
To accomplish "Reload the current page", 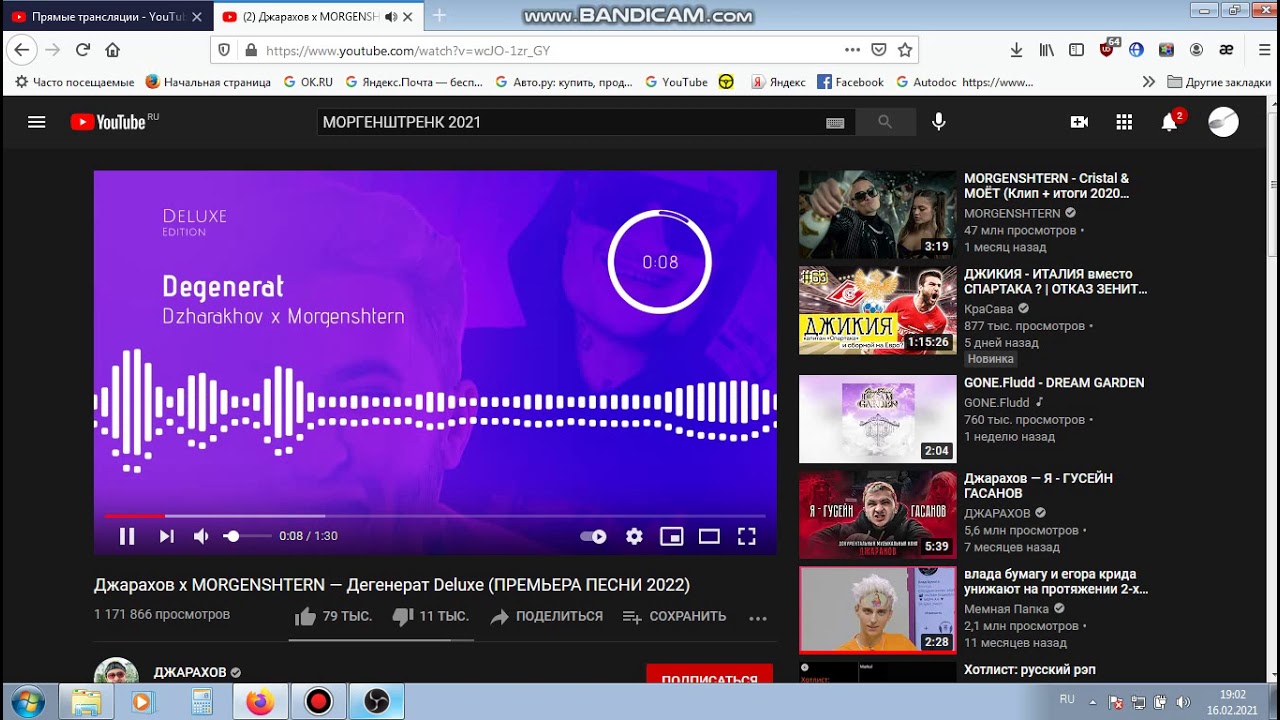I will 83,50.
